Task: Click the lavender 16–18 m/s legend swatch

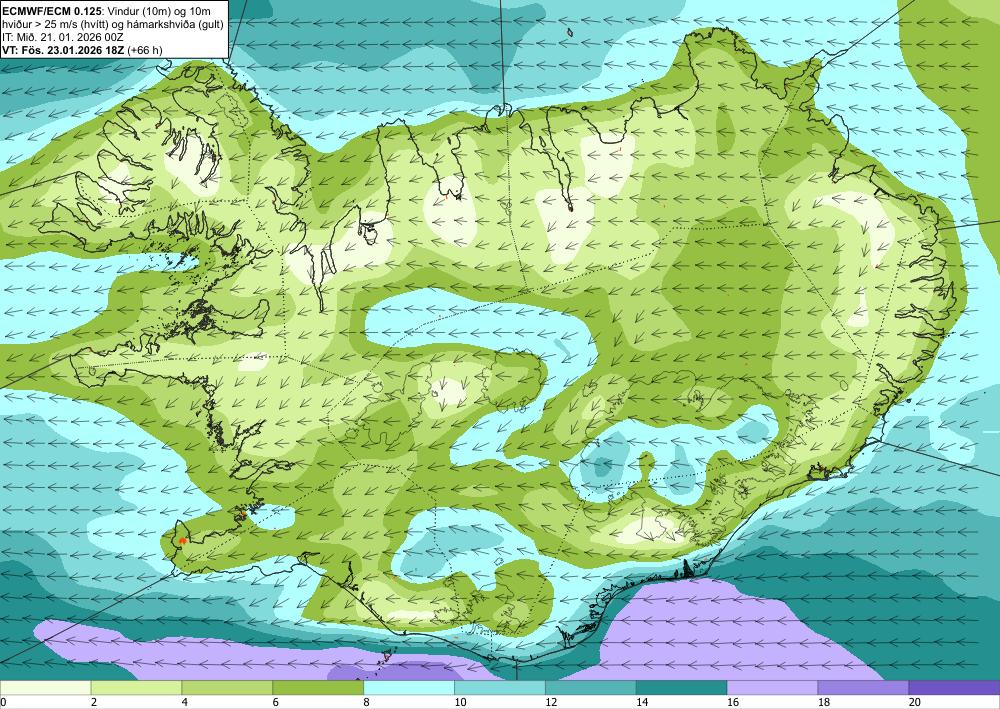Action: coord(772,688)
